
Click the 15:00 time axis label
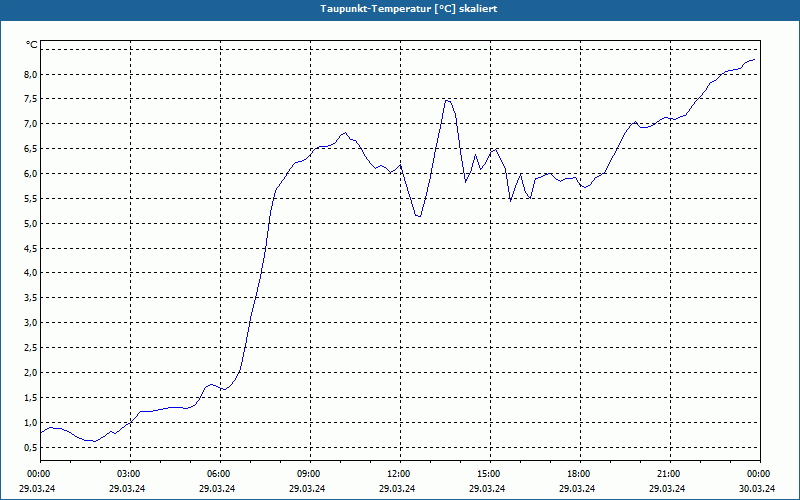pyautogui.click(x=490, y=474)
